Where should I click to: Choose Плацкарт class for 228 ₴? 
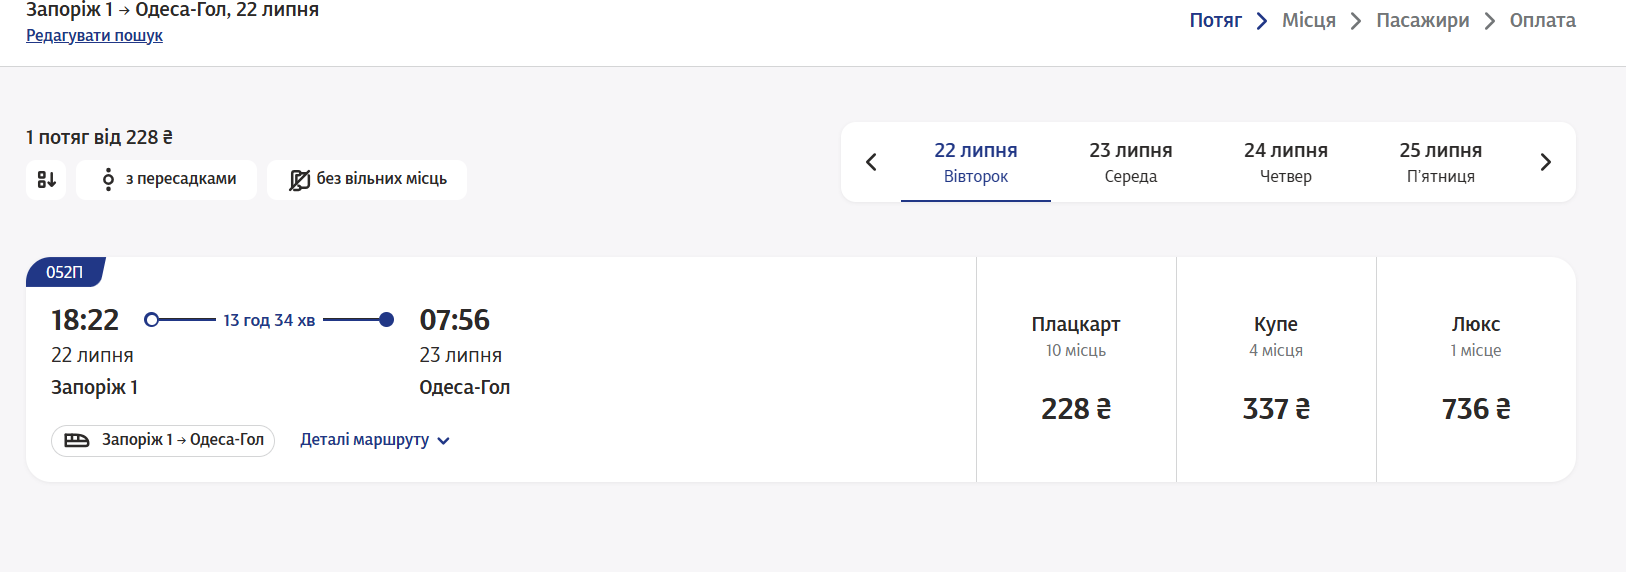pos(1076,370)
